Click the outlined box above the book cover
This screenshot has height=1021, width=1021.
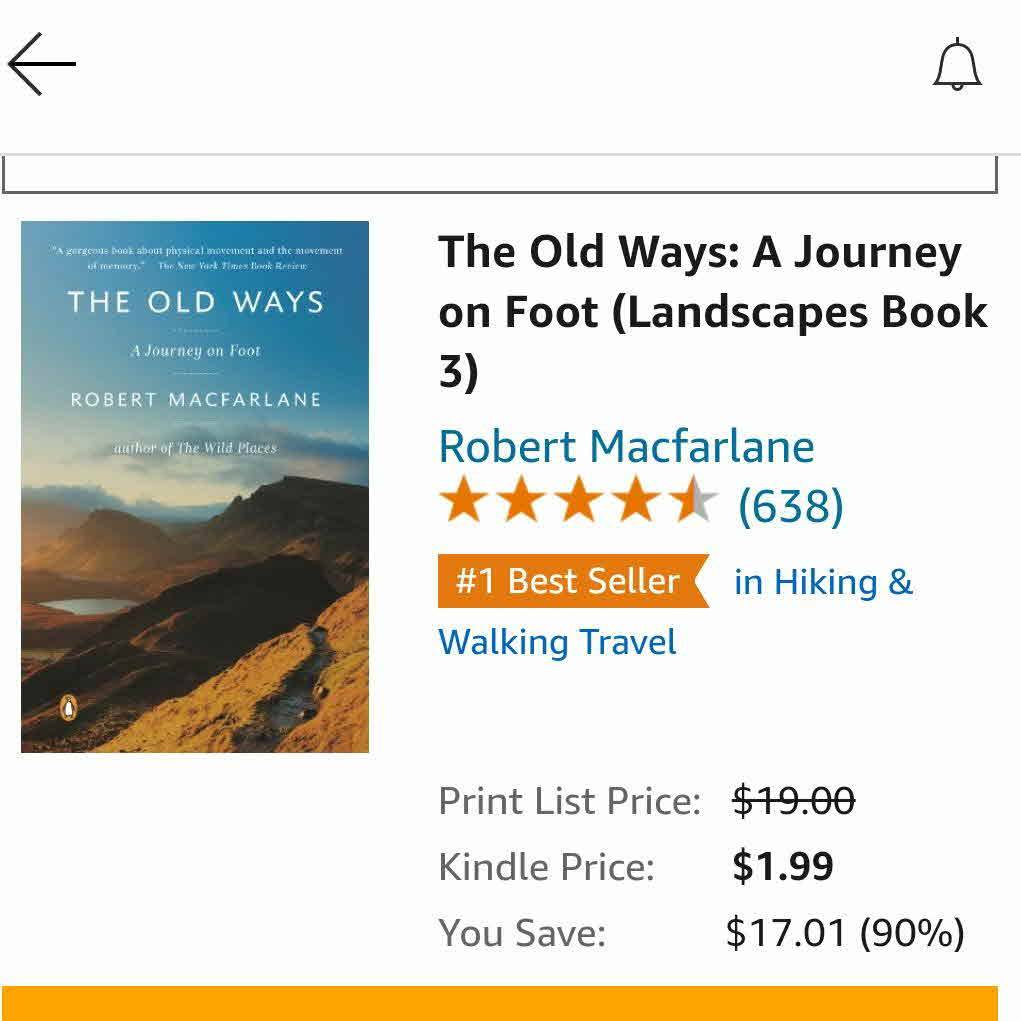(x=500, y=176)
